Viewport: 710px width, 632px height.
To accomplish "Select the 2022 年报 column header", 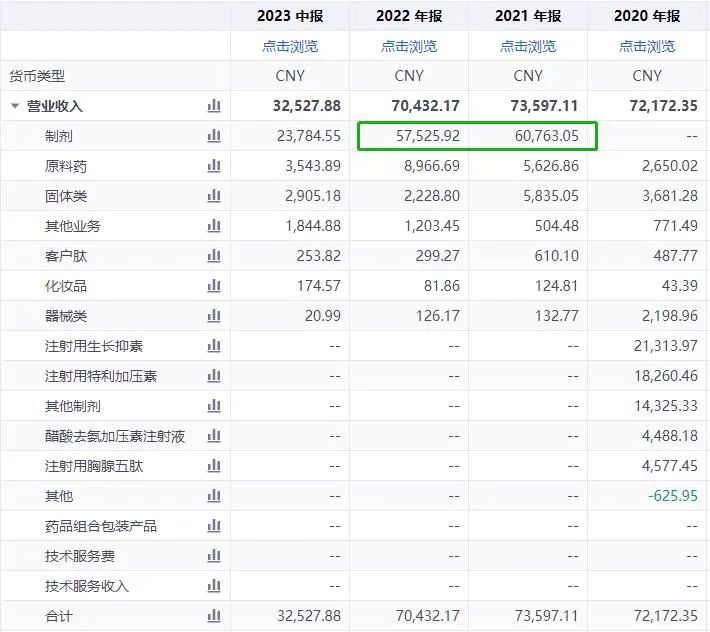I will [409, 16].
